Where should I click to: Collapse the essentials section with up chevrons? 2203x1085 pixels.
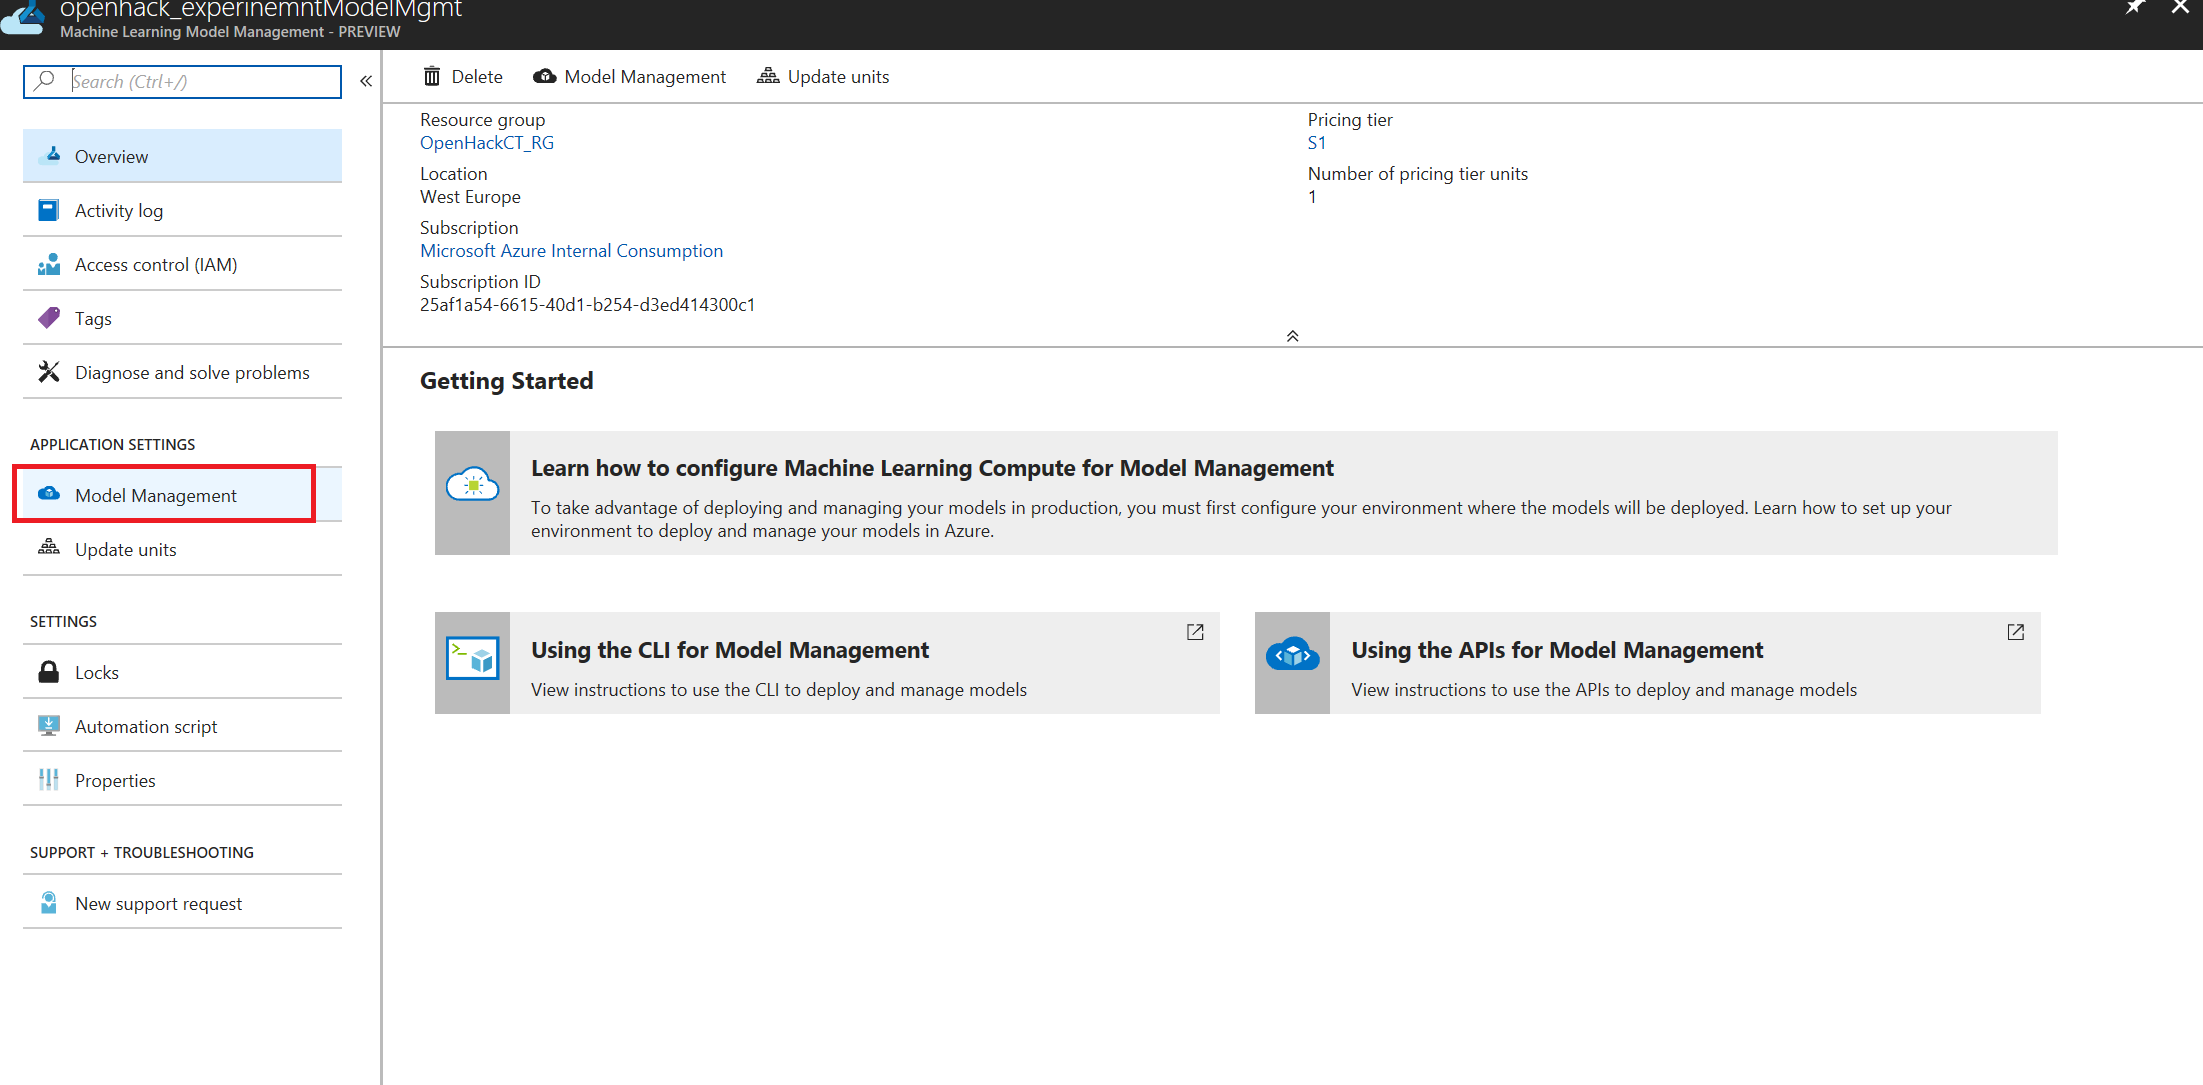coord(1292,336)
